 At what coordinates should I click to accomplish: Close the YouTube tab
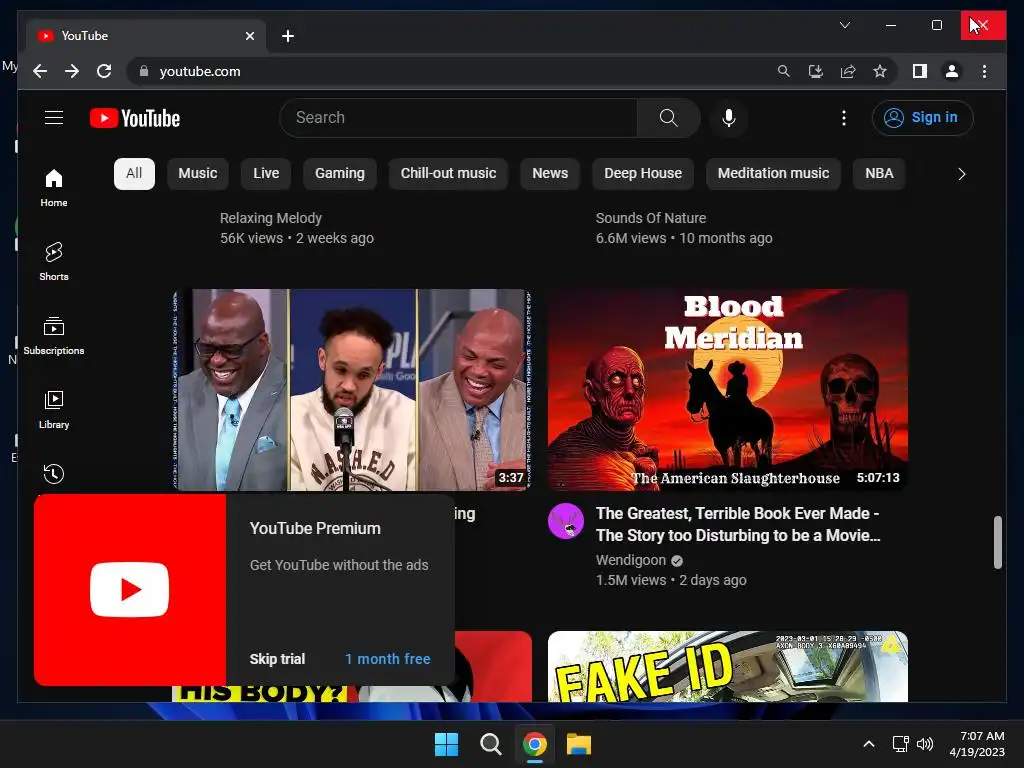[x=249, y=36]
